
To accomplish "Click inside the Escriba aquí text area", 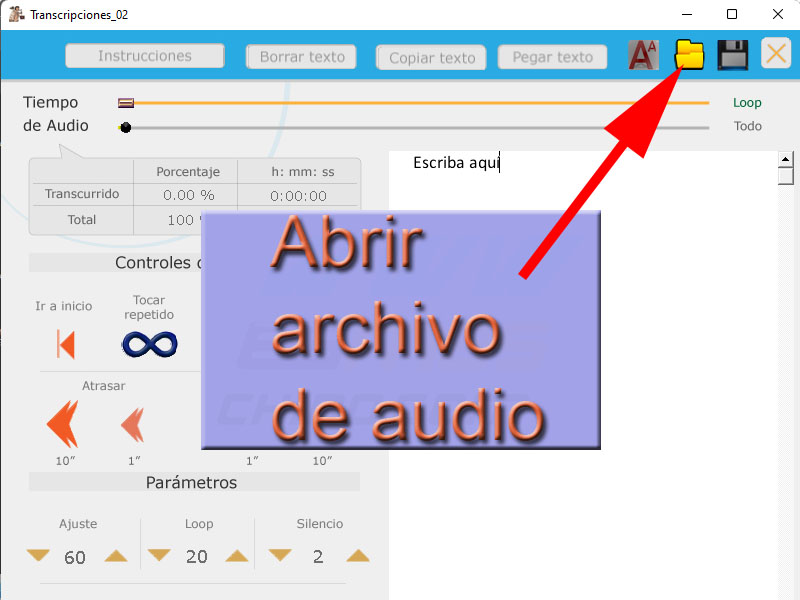I will [x=583, y=375].
